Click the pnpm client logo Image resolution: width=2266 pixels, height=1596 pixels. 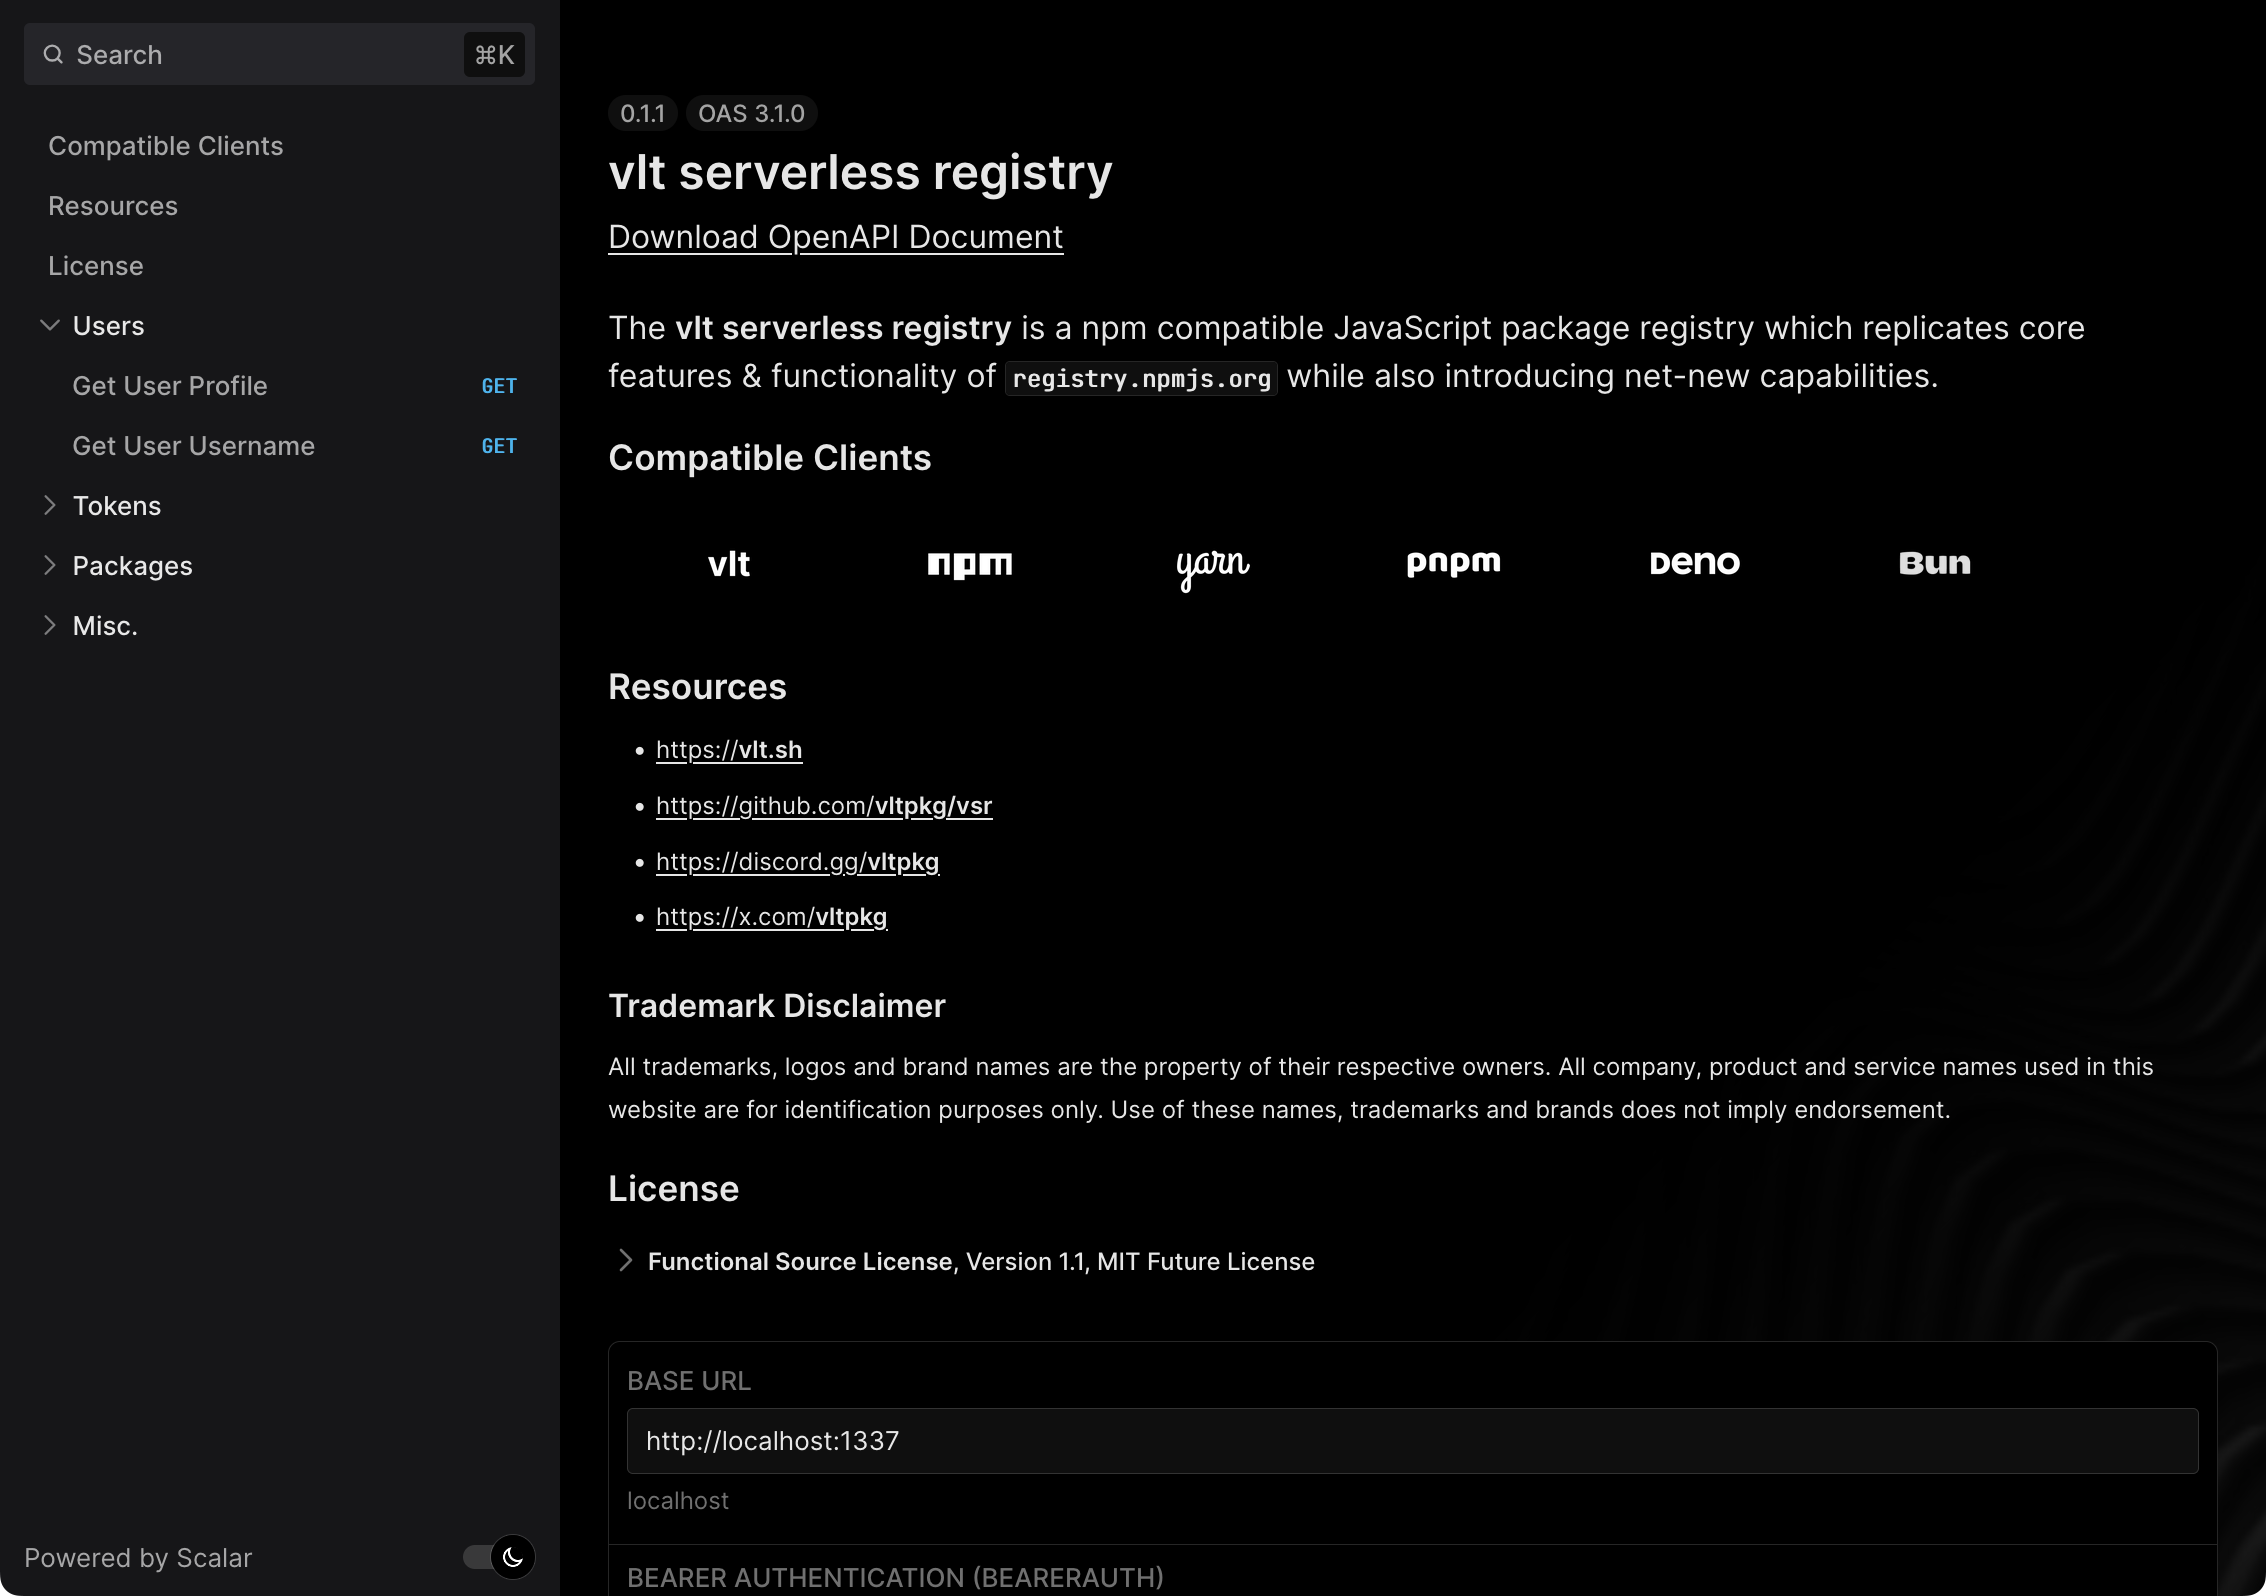[1453, 563]
